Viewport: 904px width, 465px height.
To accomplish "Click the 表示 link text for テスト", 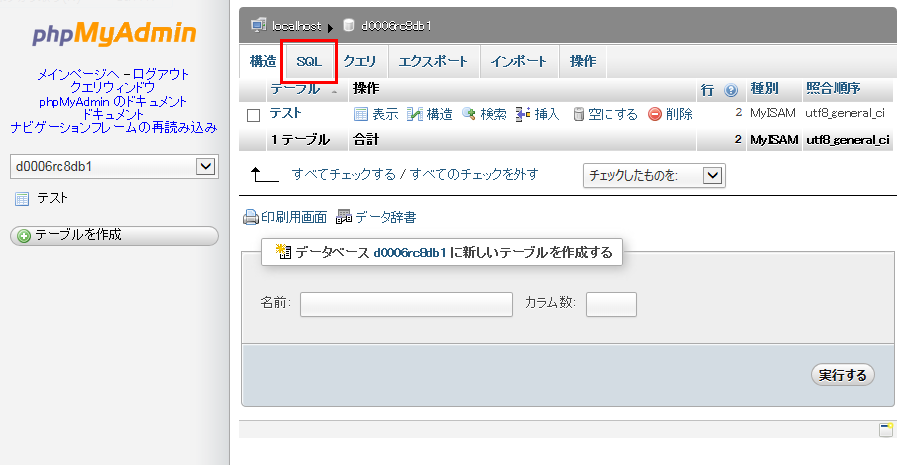I will [385, 114].
